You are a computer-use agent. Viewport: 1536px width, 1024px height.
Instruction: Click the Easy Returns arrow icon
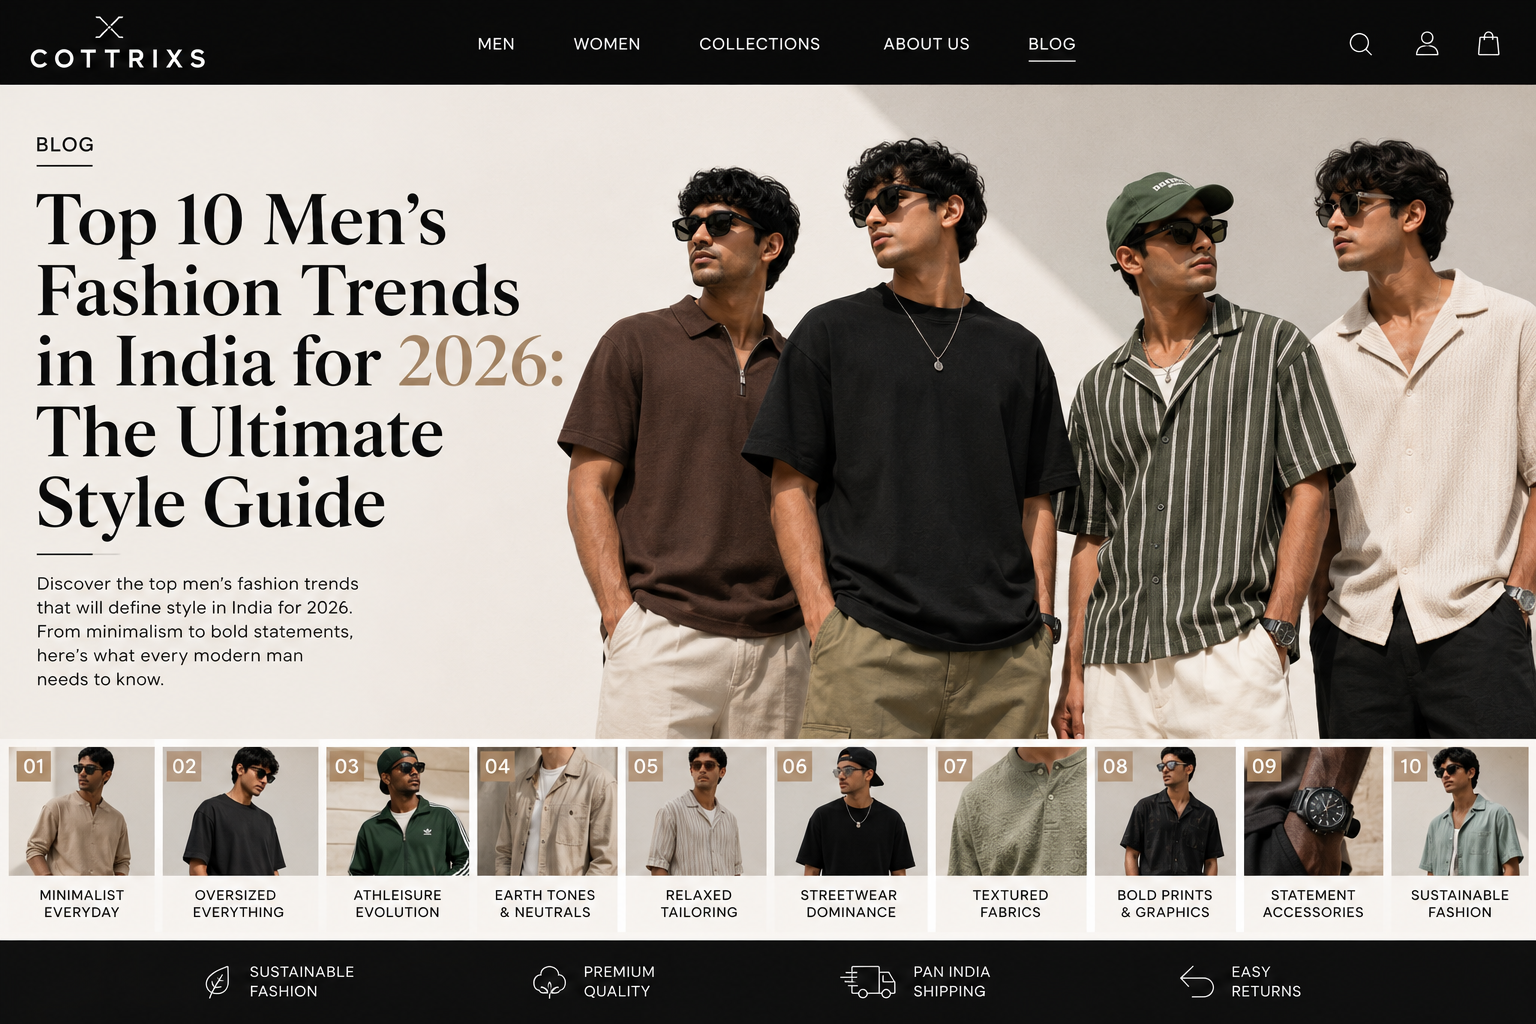[x=1196, y=982]
